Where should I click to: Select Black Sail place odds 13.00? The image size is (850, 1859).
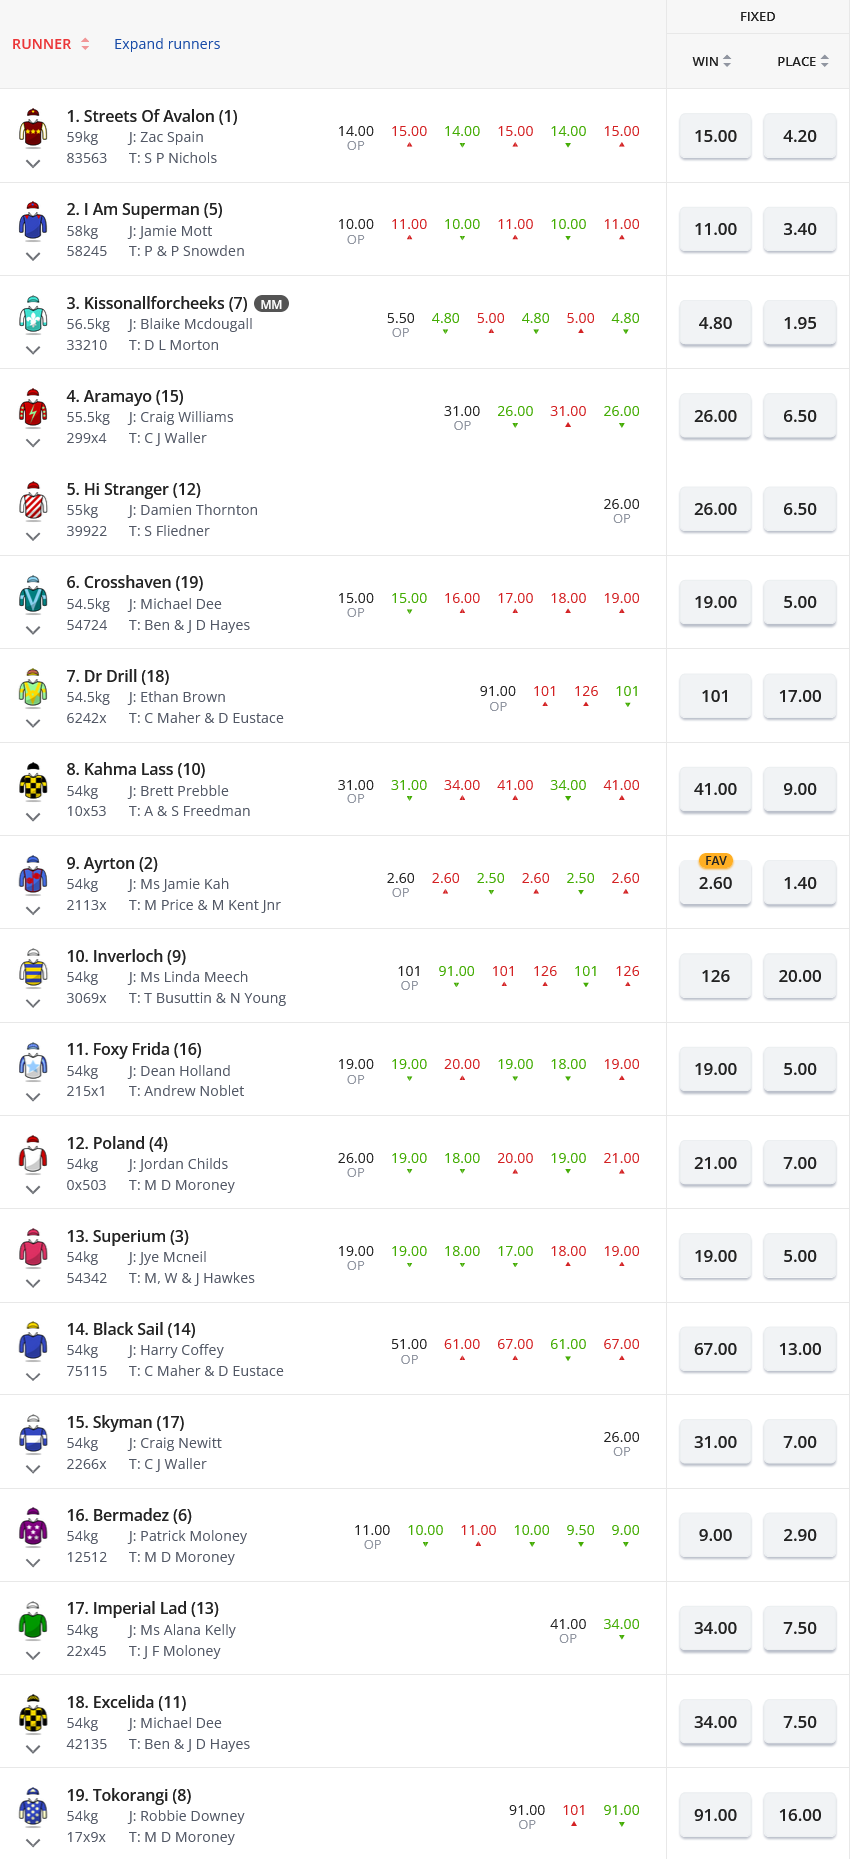(x=799, y=1349)
